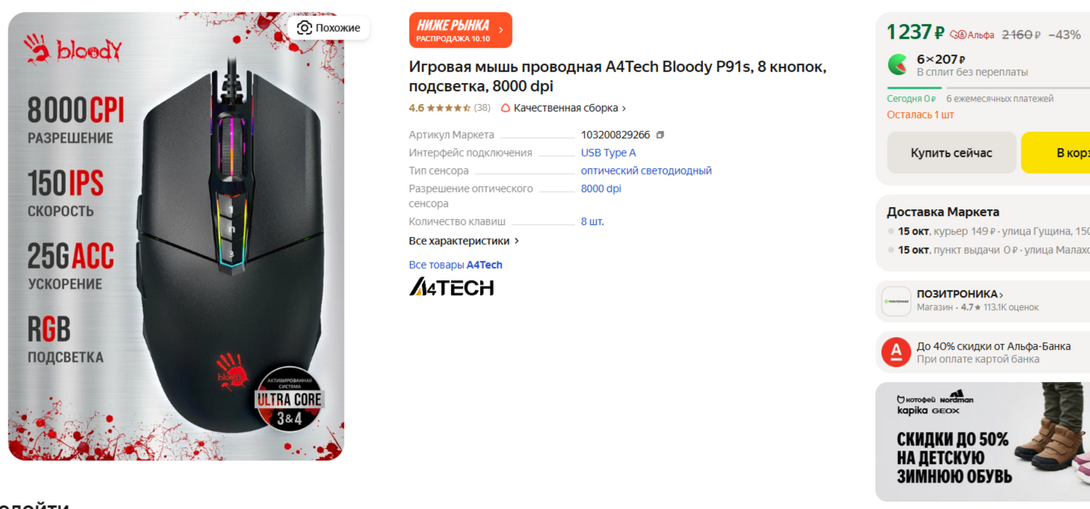This screenshot has height=509, width=1090.
Task: Click the green Split payment icon
Action: (x=897, y=65)
